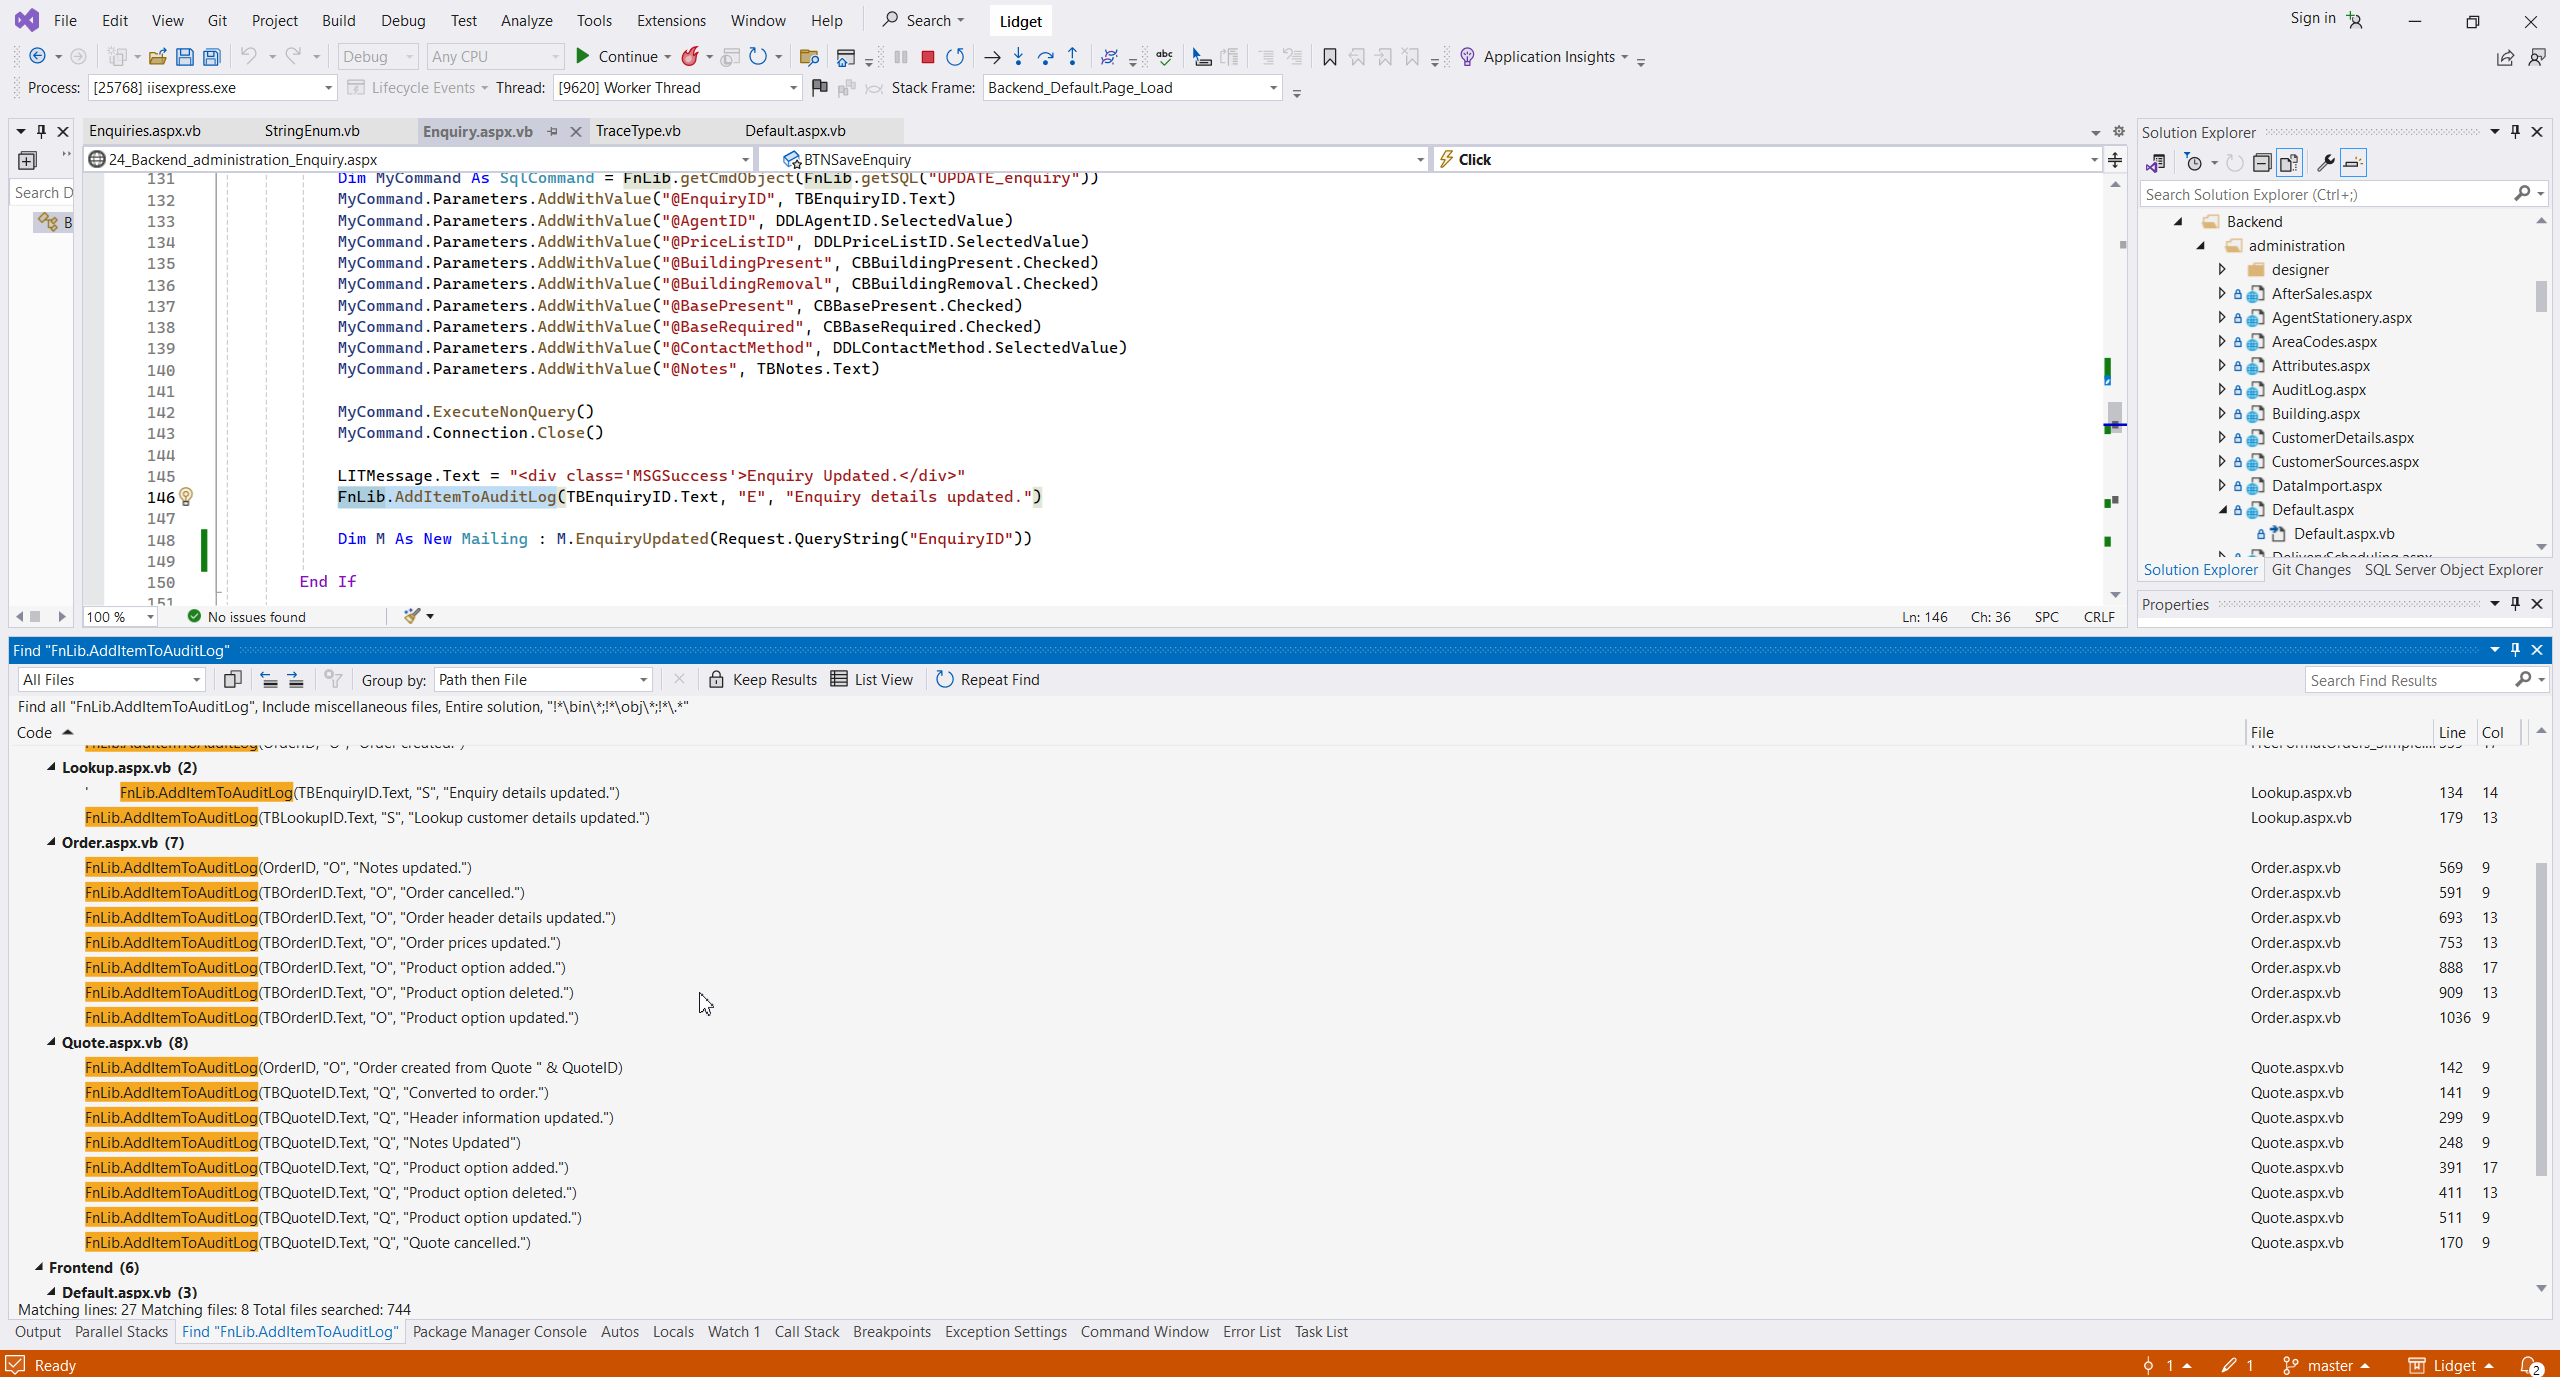Screen dimensions: 2560x1377
Task: Click Restart debugging circular arrow icon
Action: pos(955,57)
